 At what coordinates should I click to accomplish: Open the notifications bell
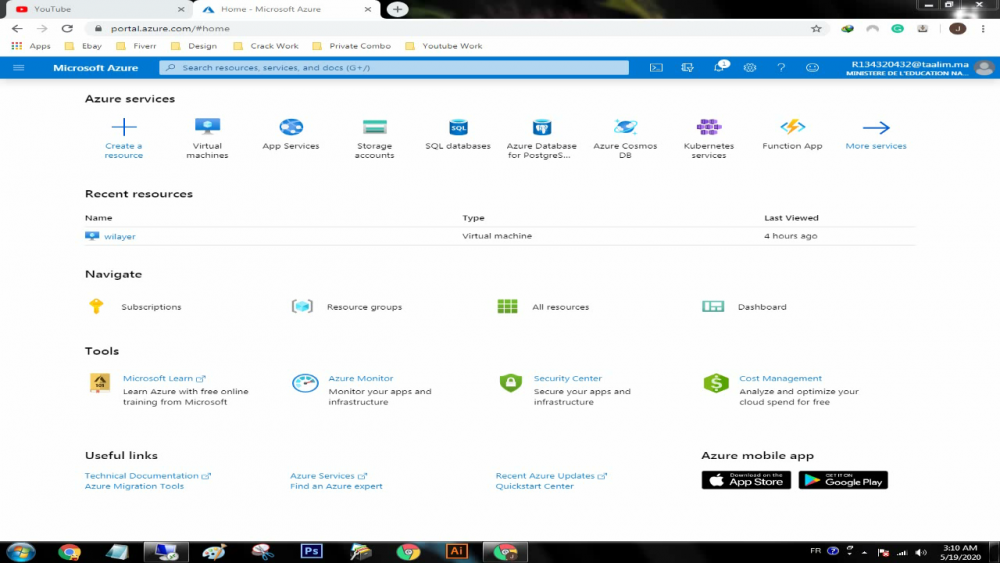point(719,68)
